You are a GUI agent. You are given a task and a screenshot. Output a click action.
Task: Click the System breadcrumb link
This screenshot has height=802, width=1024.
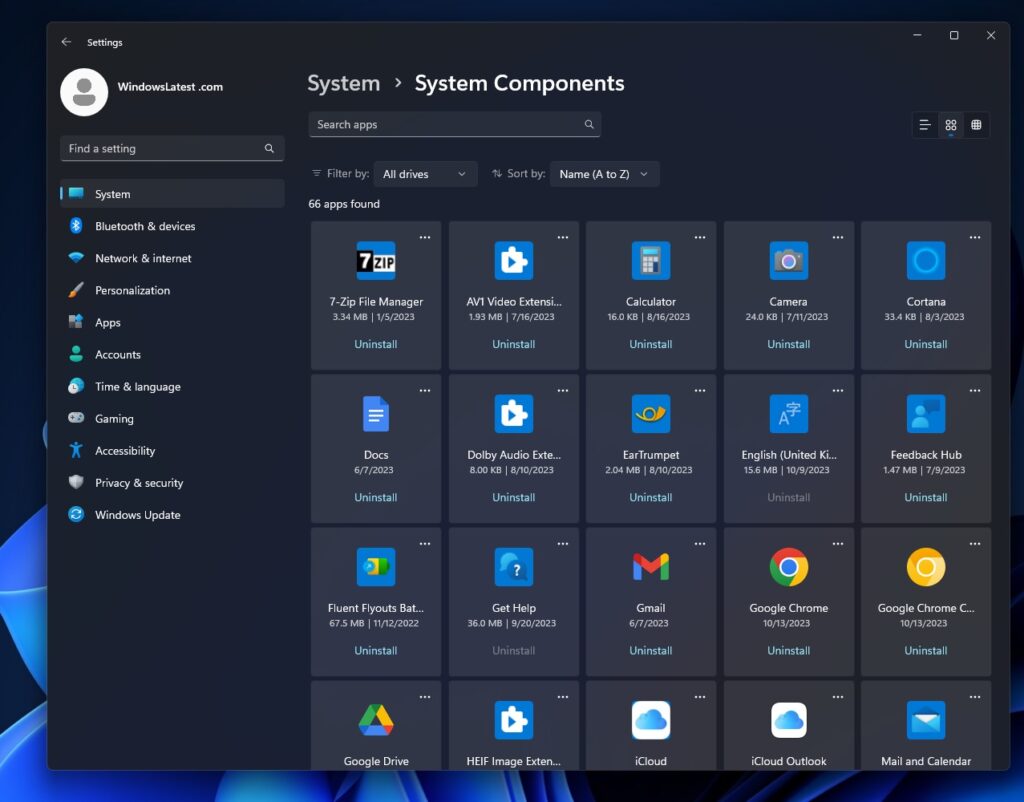343,83
